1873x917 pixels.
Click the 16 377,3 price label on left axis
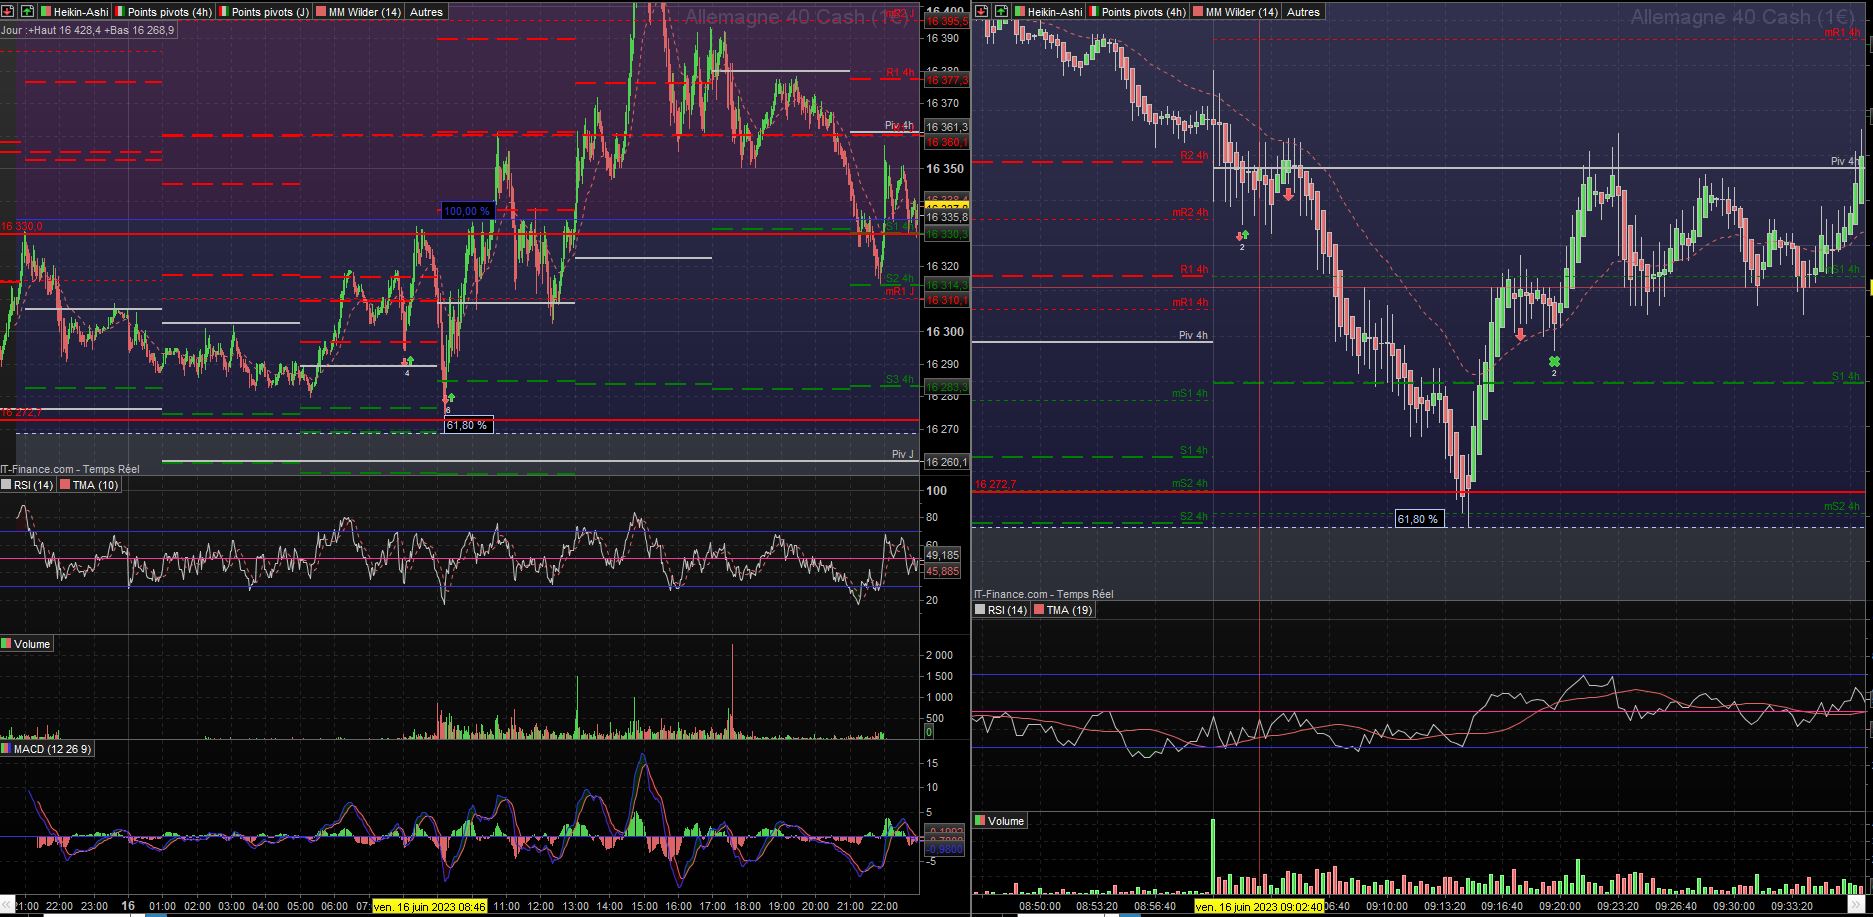(x=946, y=79)
